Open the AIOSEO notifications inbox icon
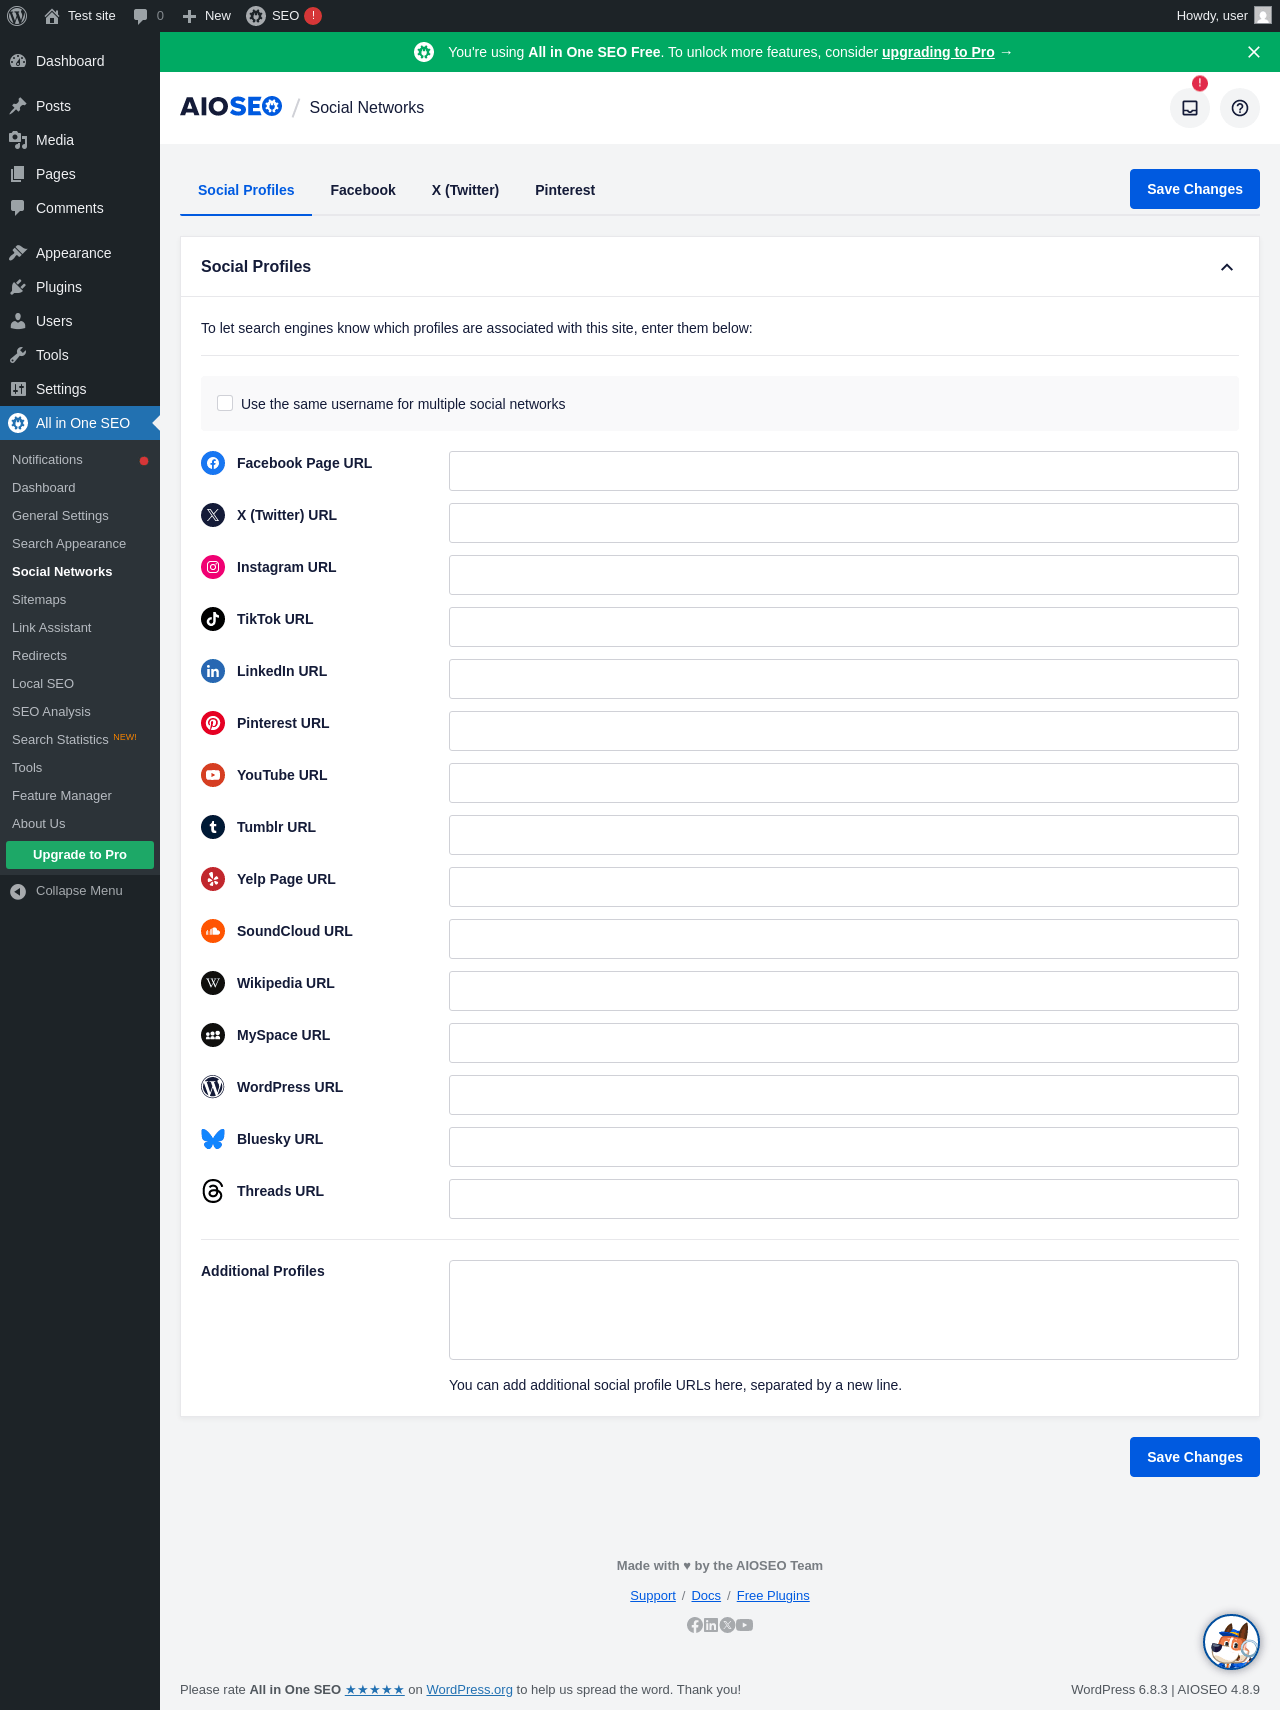 pos(1190,108)
